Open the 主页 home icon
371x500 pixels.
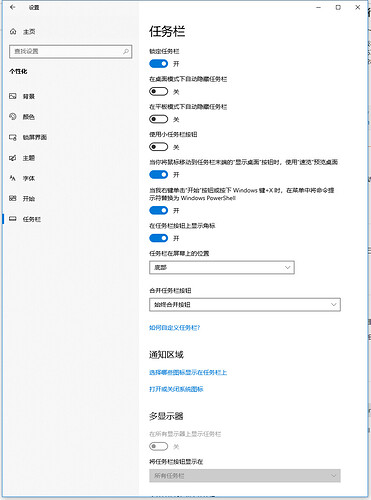13,32
